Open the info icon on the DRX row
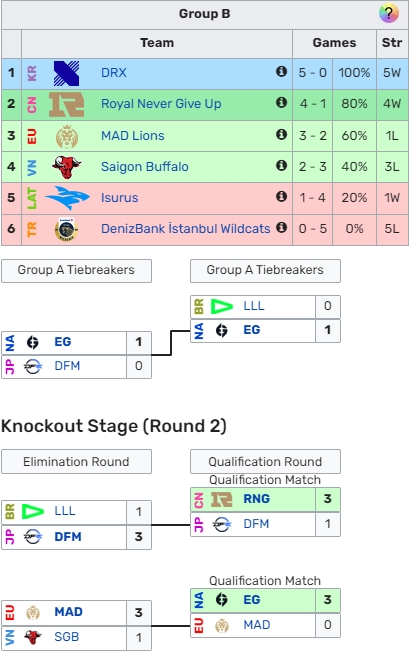Screen dimensions: 412x652 [281, 72]
